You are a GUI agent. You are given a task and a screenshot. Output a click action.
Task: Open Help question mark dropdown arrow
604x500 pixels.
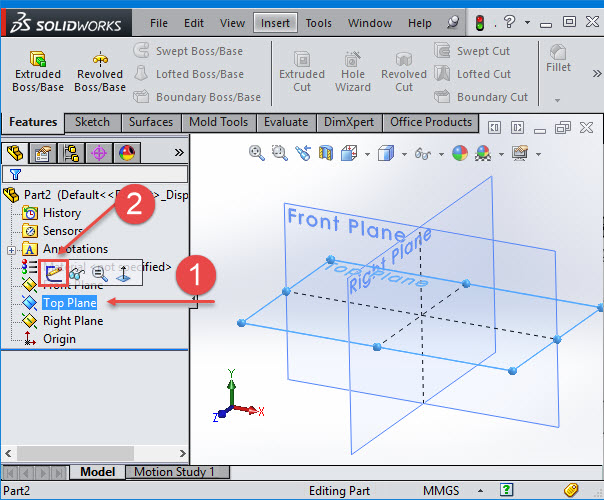click(527, 22)
